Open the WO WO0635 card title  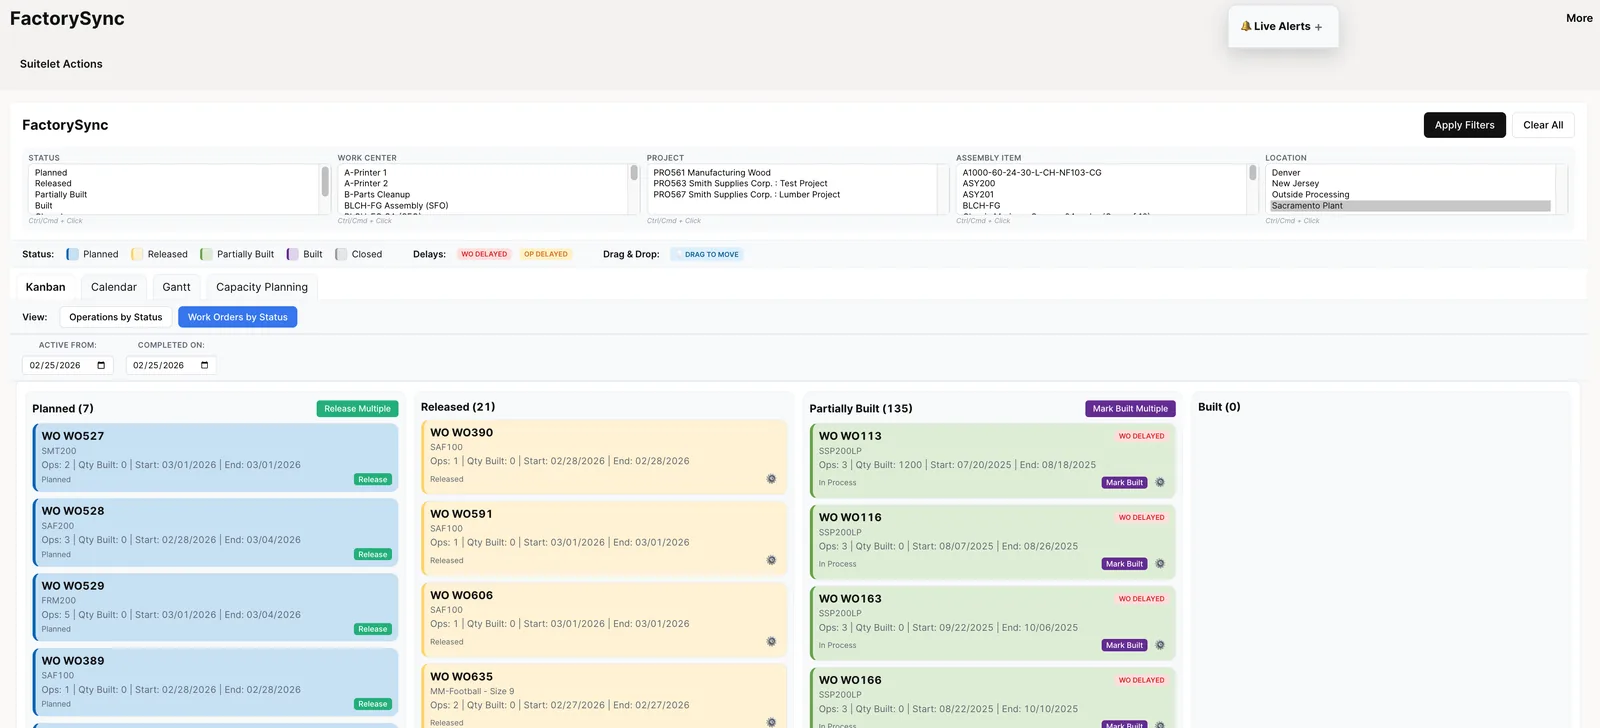(461, 677)
